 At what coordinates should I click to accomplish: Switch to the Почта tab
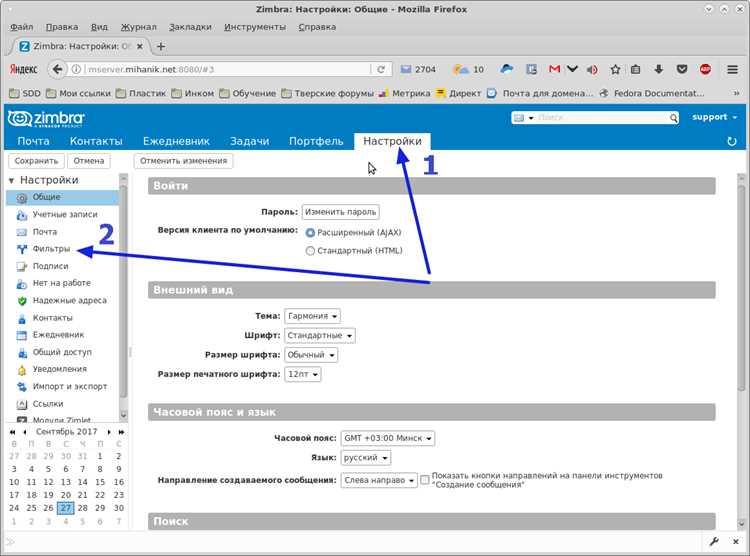click(x=33, y=141)
